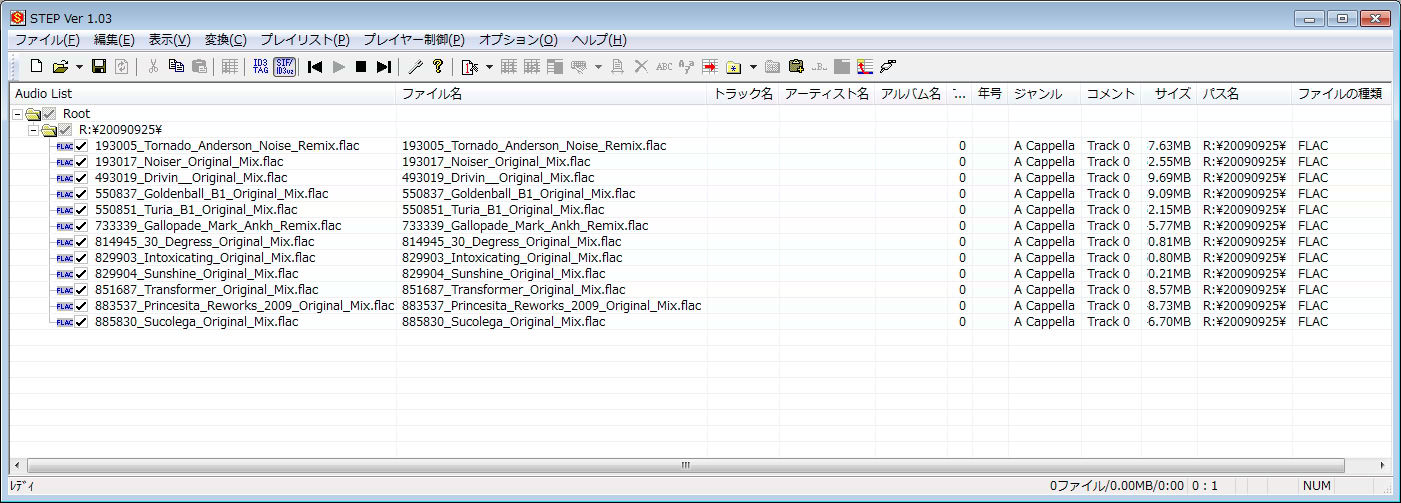1401x503 pixels.
Task: Sort by the アーティスト名 column header
Action: pyautogui.click(x=826, y=94)
